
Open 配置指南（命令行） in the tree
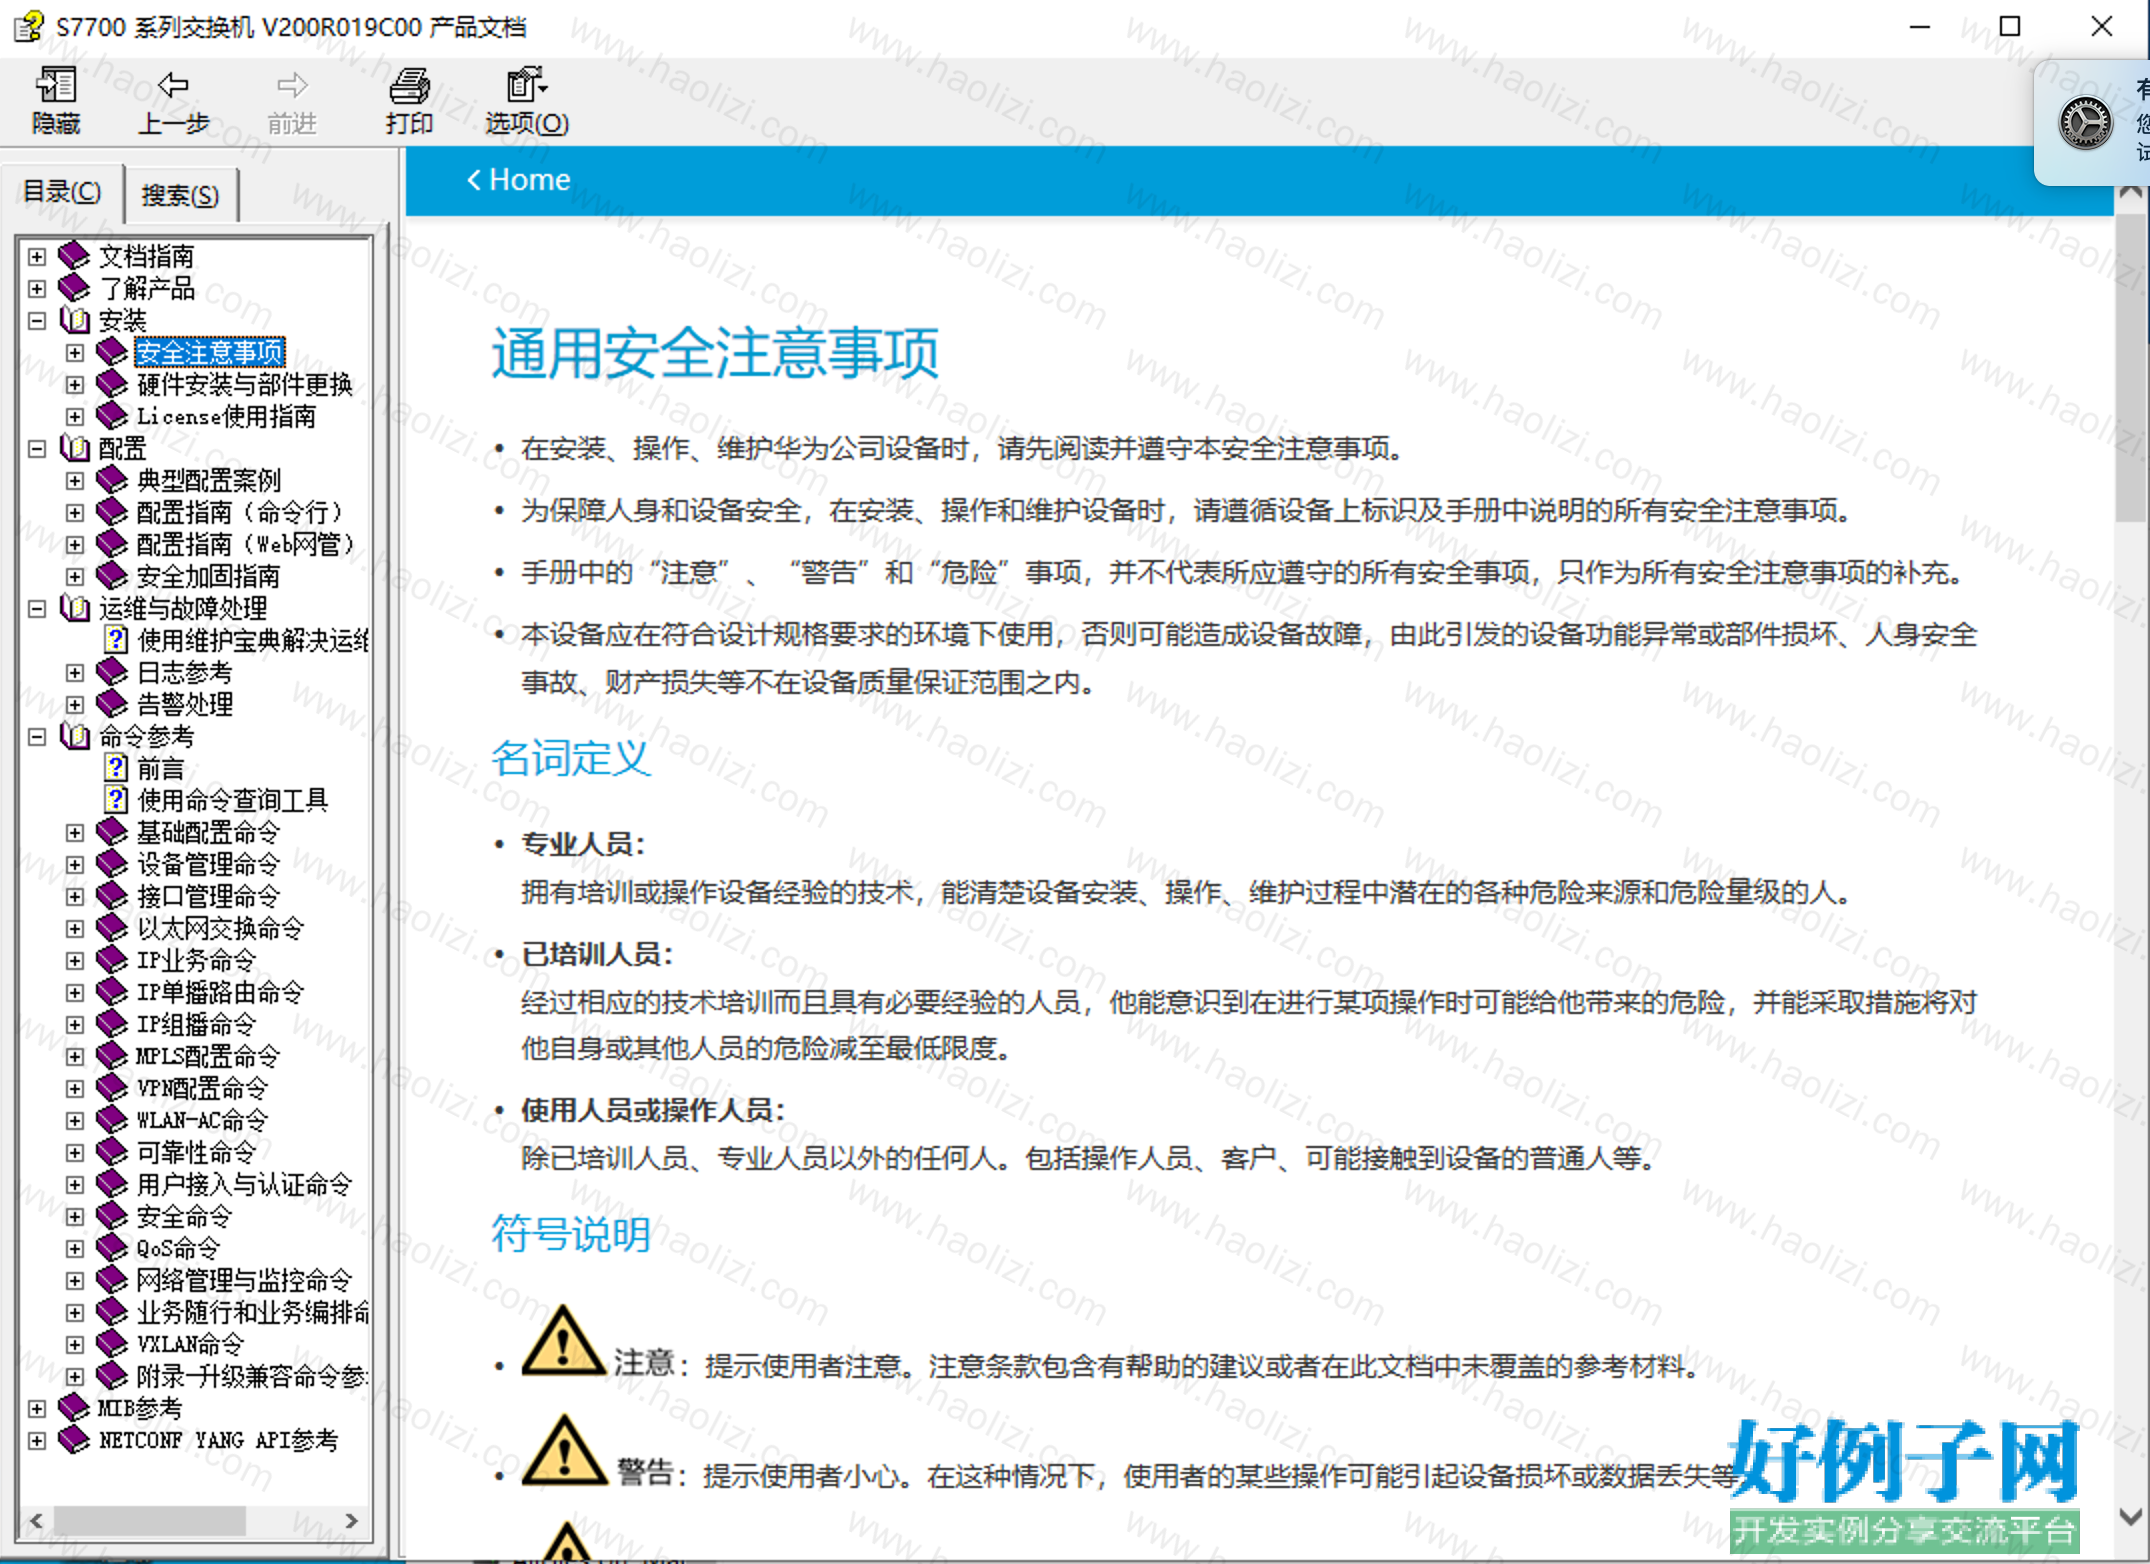pyautogui.click(x=240, y=512)
